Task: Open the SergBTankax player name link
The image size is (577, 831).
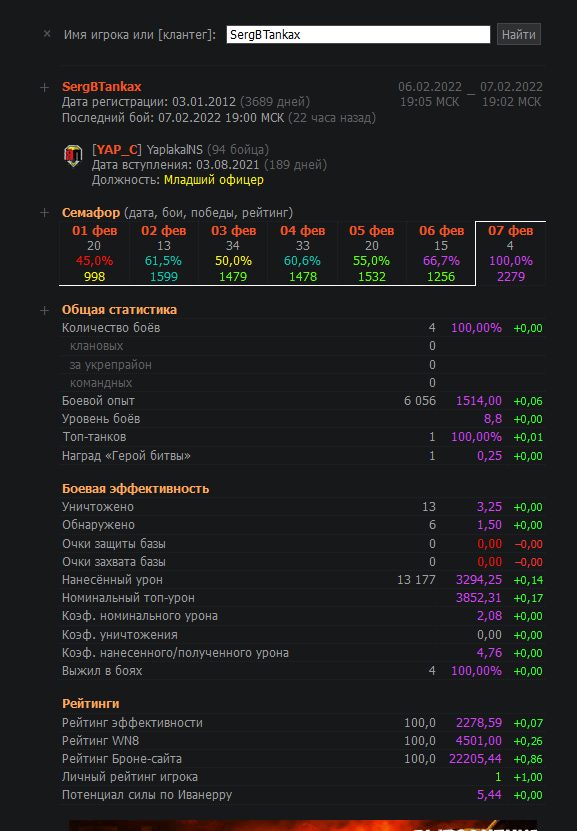Action: pyautogui.click(x=102, y=87)
